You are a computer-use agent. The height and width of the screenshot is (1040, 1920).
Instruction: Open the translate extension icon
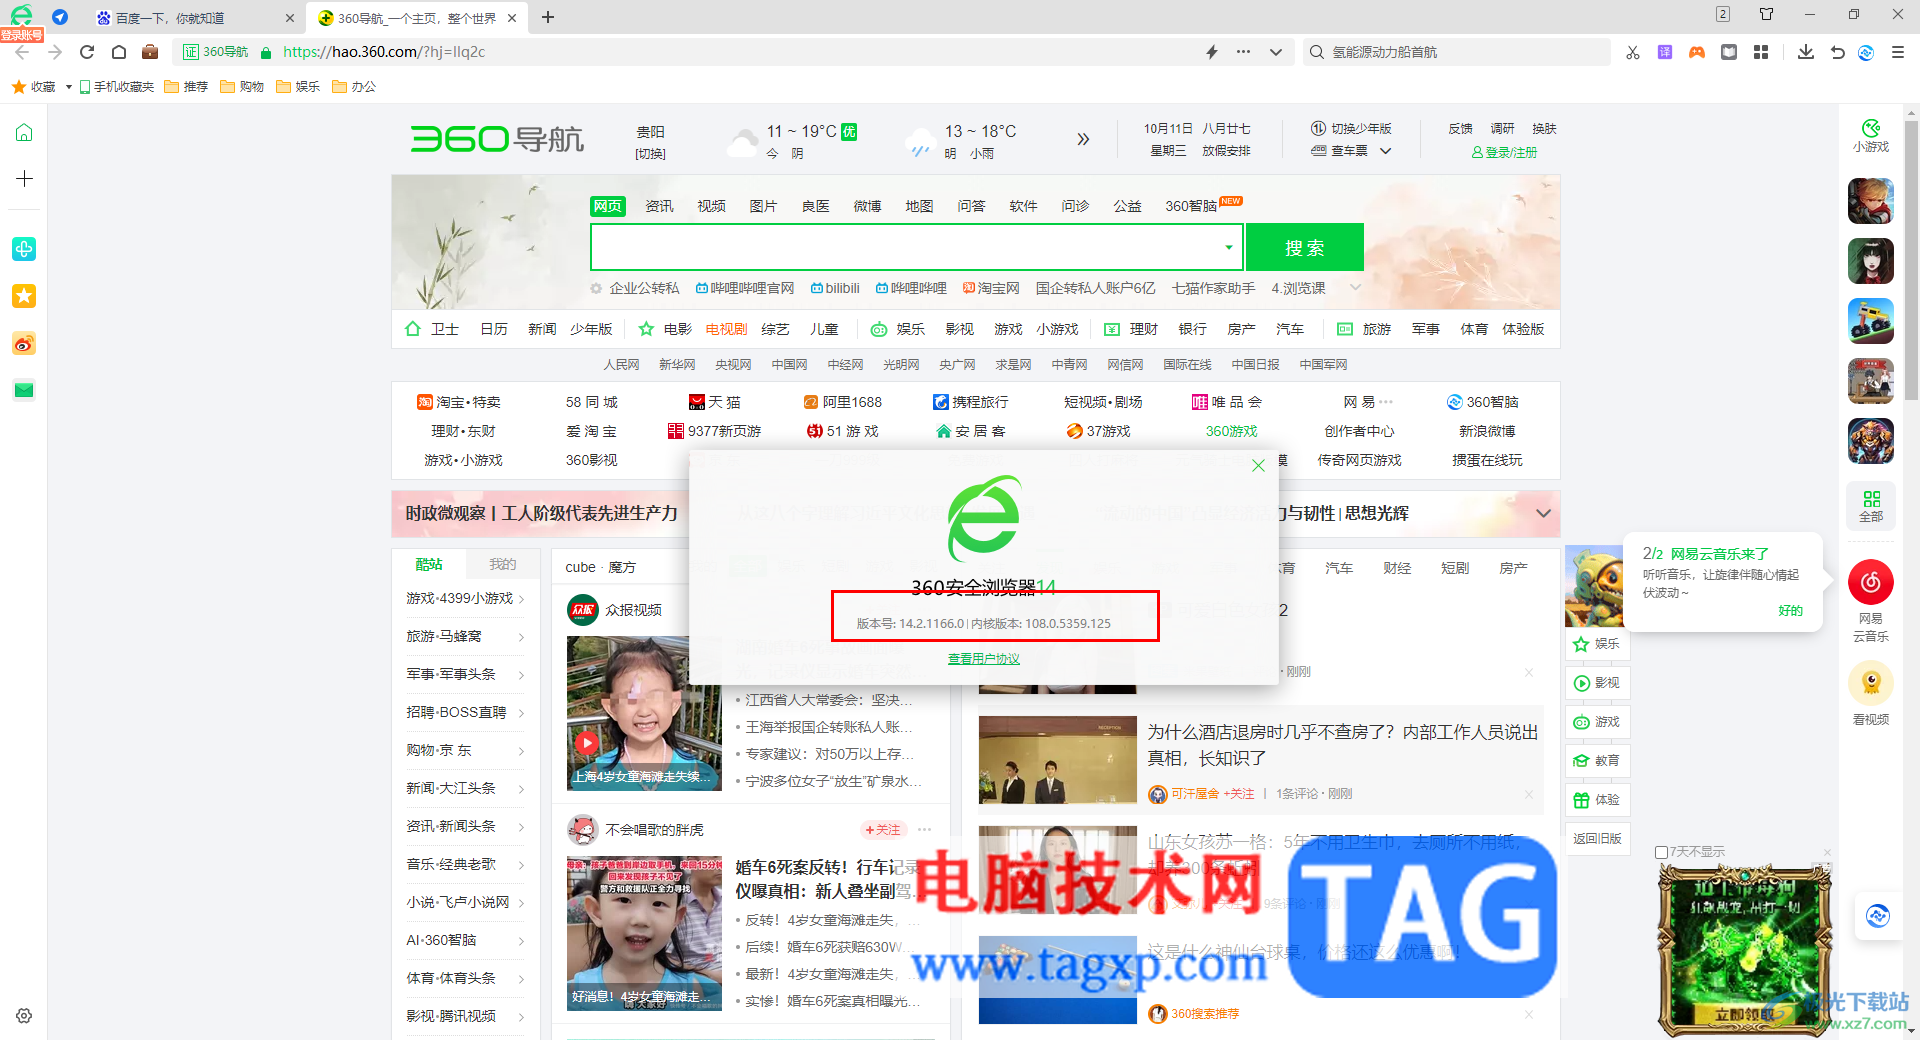(1665, 52)
